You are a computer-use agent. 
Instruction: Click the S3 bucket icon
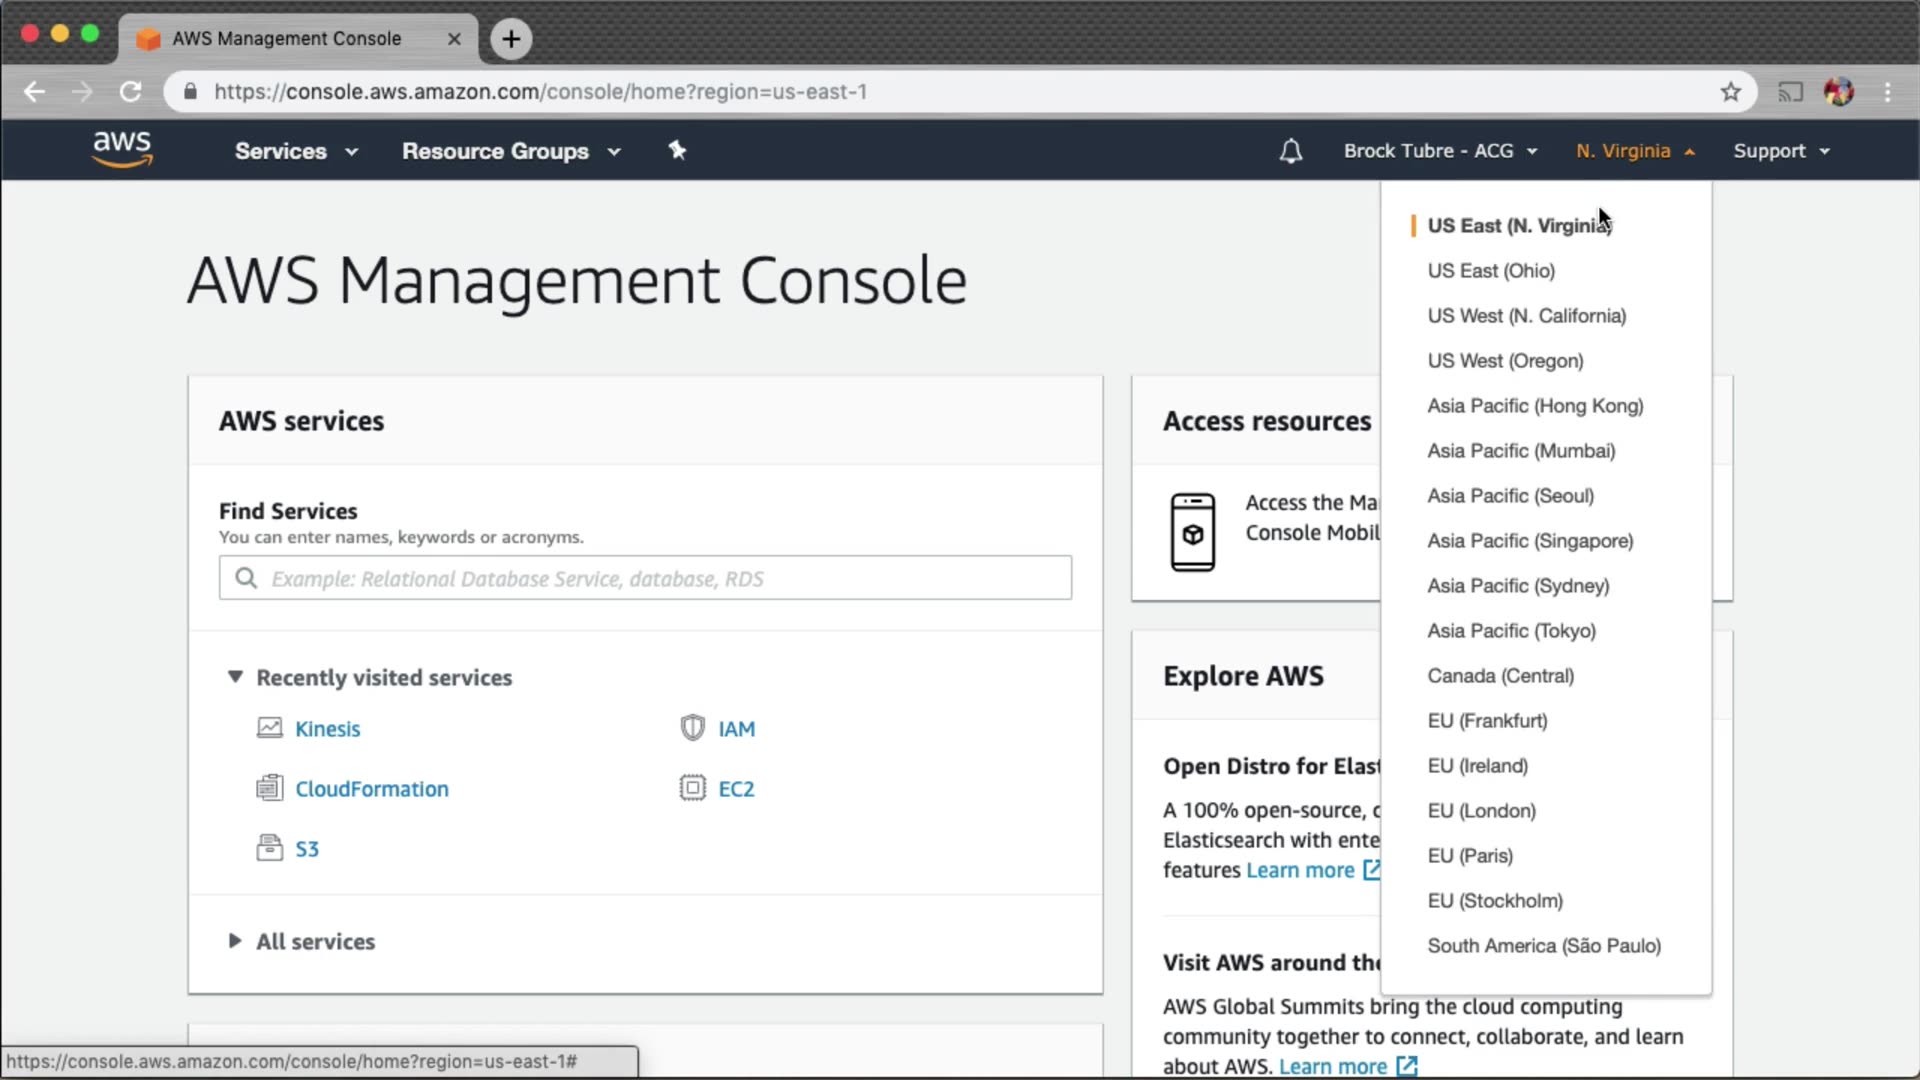pos(269,848)
